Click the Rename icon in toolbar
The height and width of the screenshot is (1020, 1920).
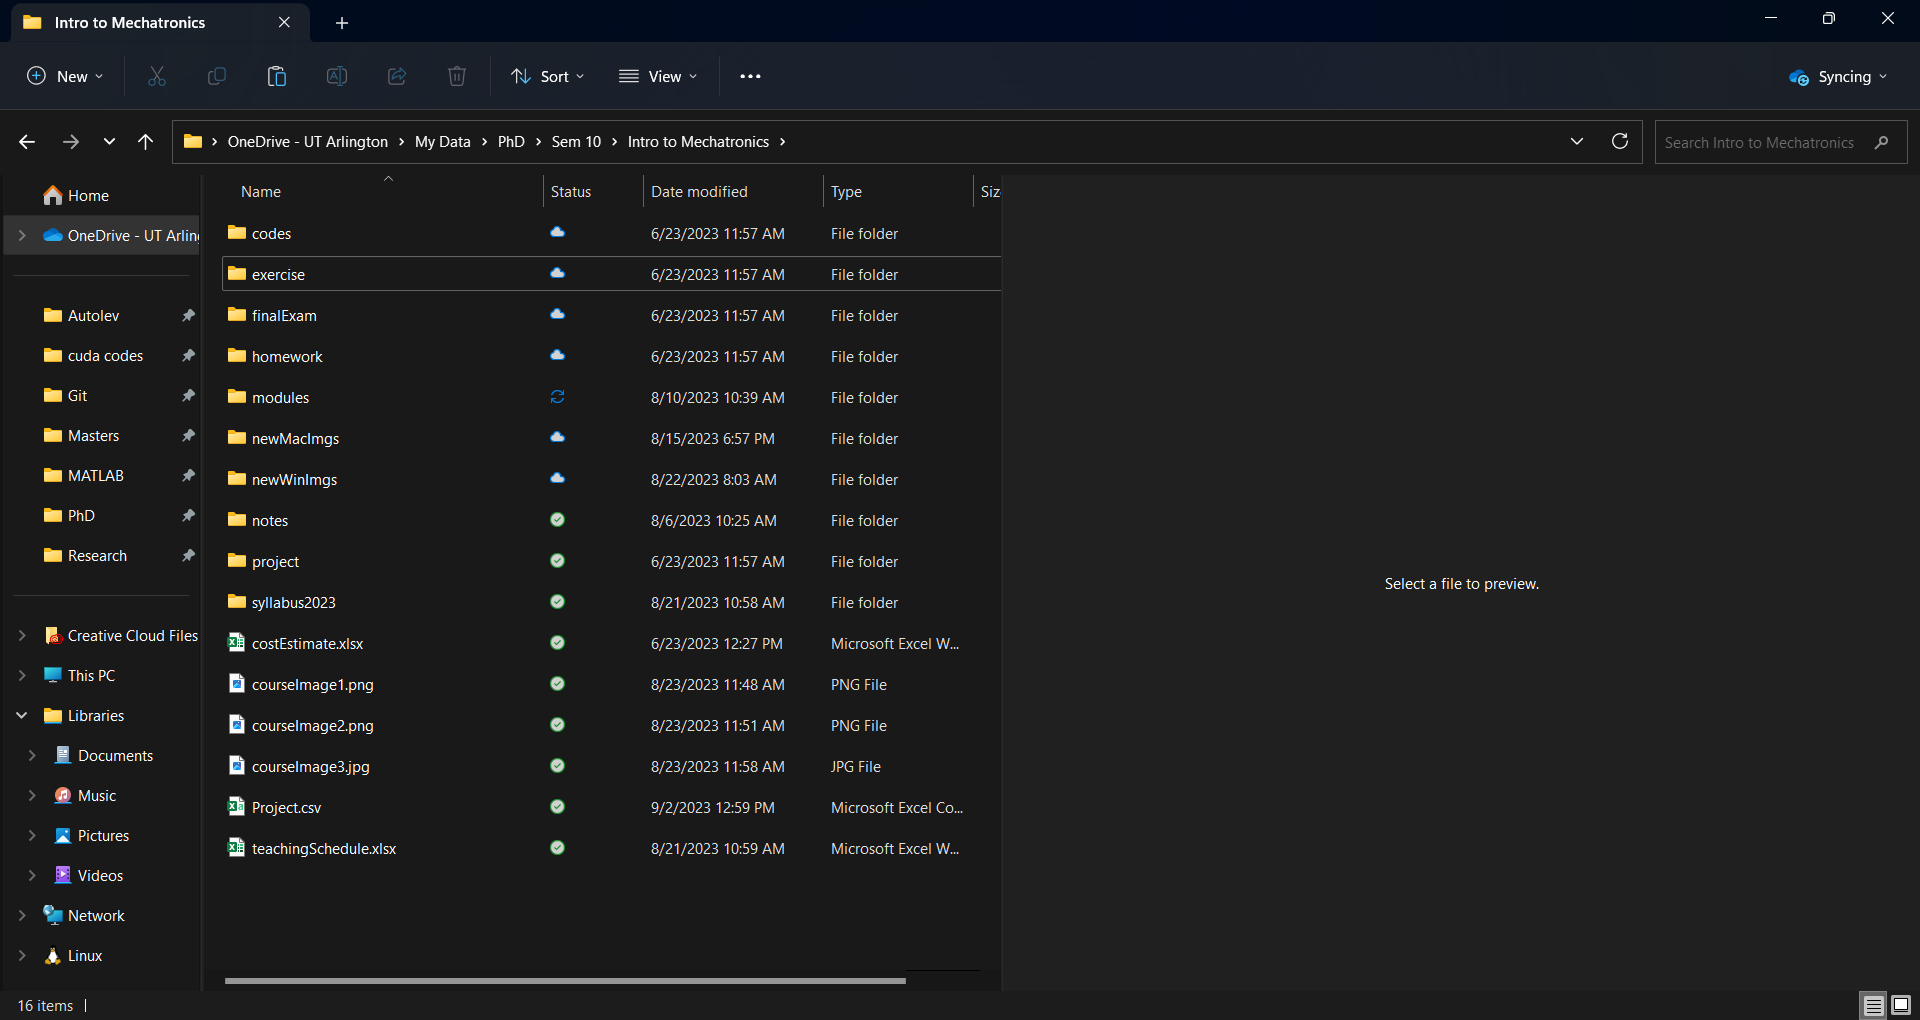click(337, 77)
